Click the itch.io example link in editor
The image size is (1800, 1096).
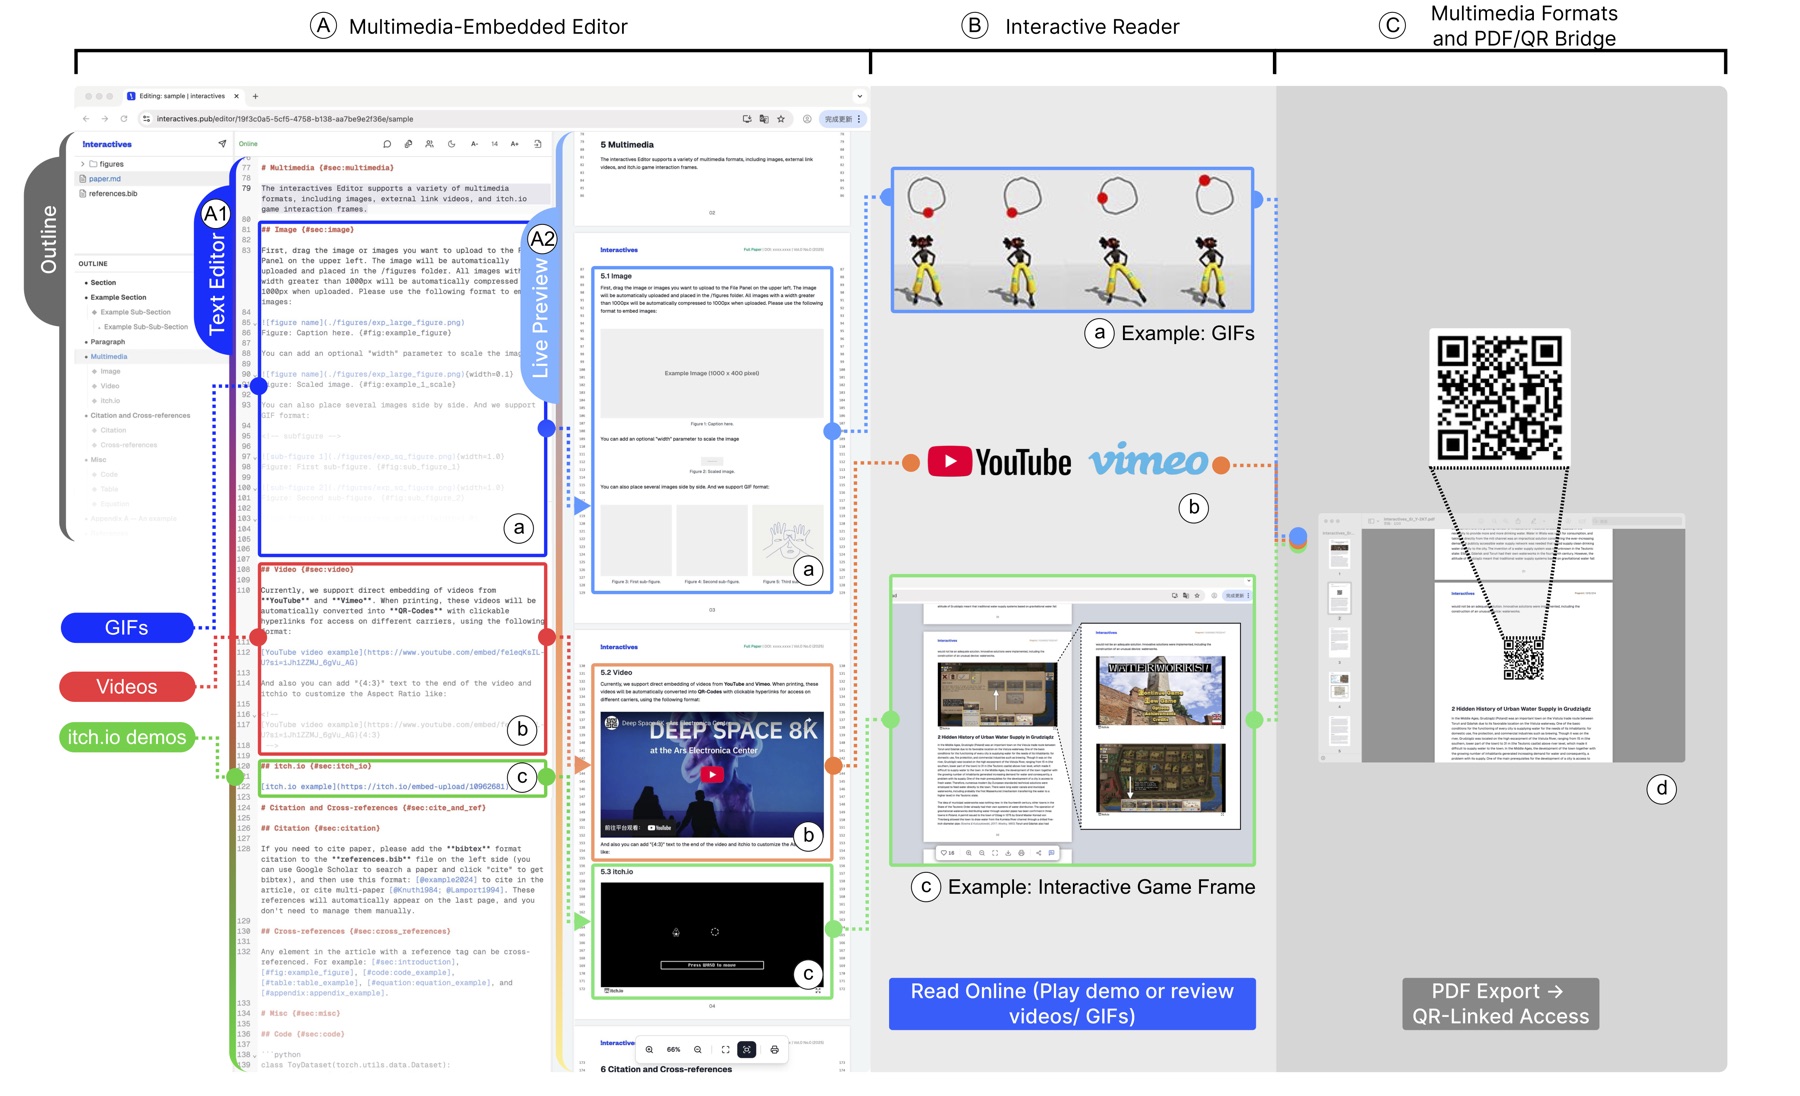385,787
